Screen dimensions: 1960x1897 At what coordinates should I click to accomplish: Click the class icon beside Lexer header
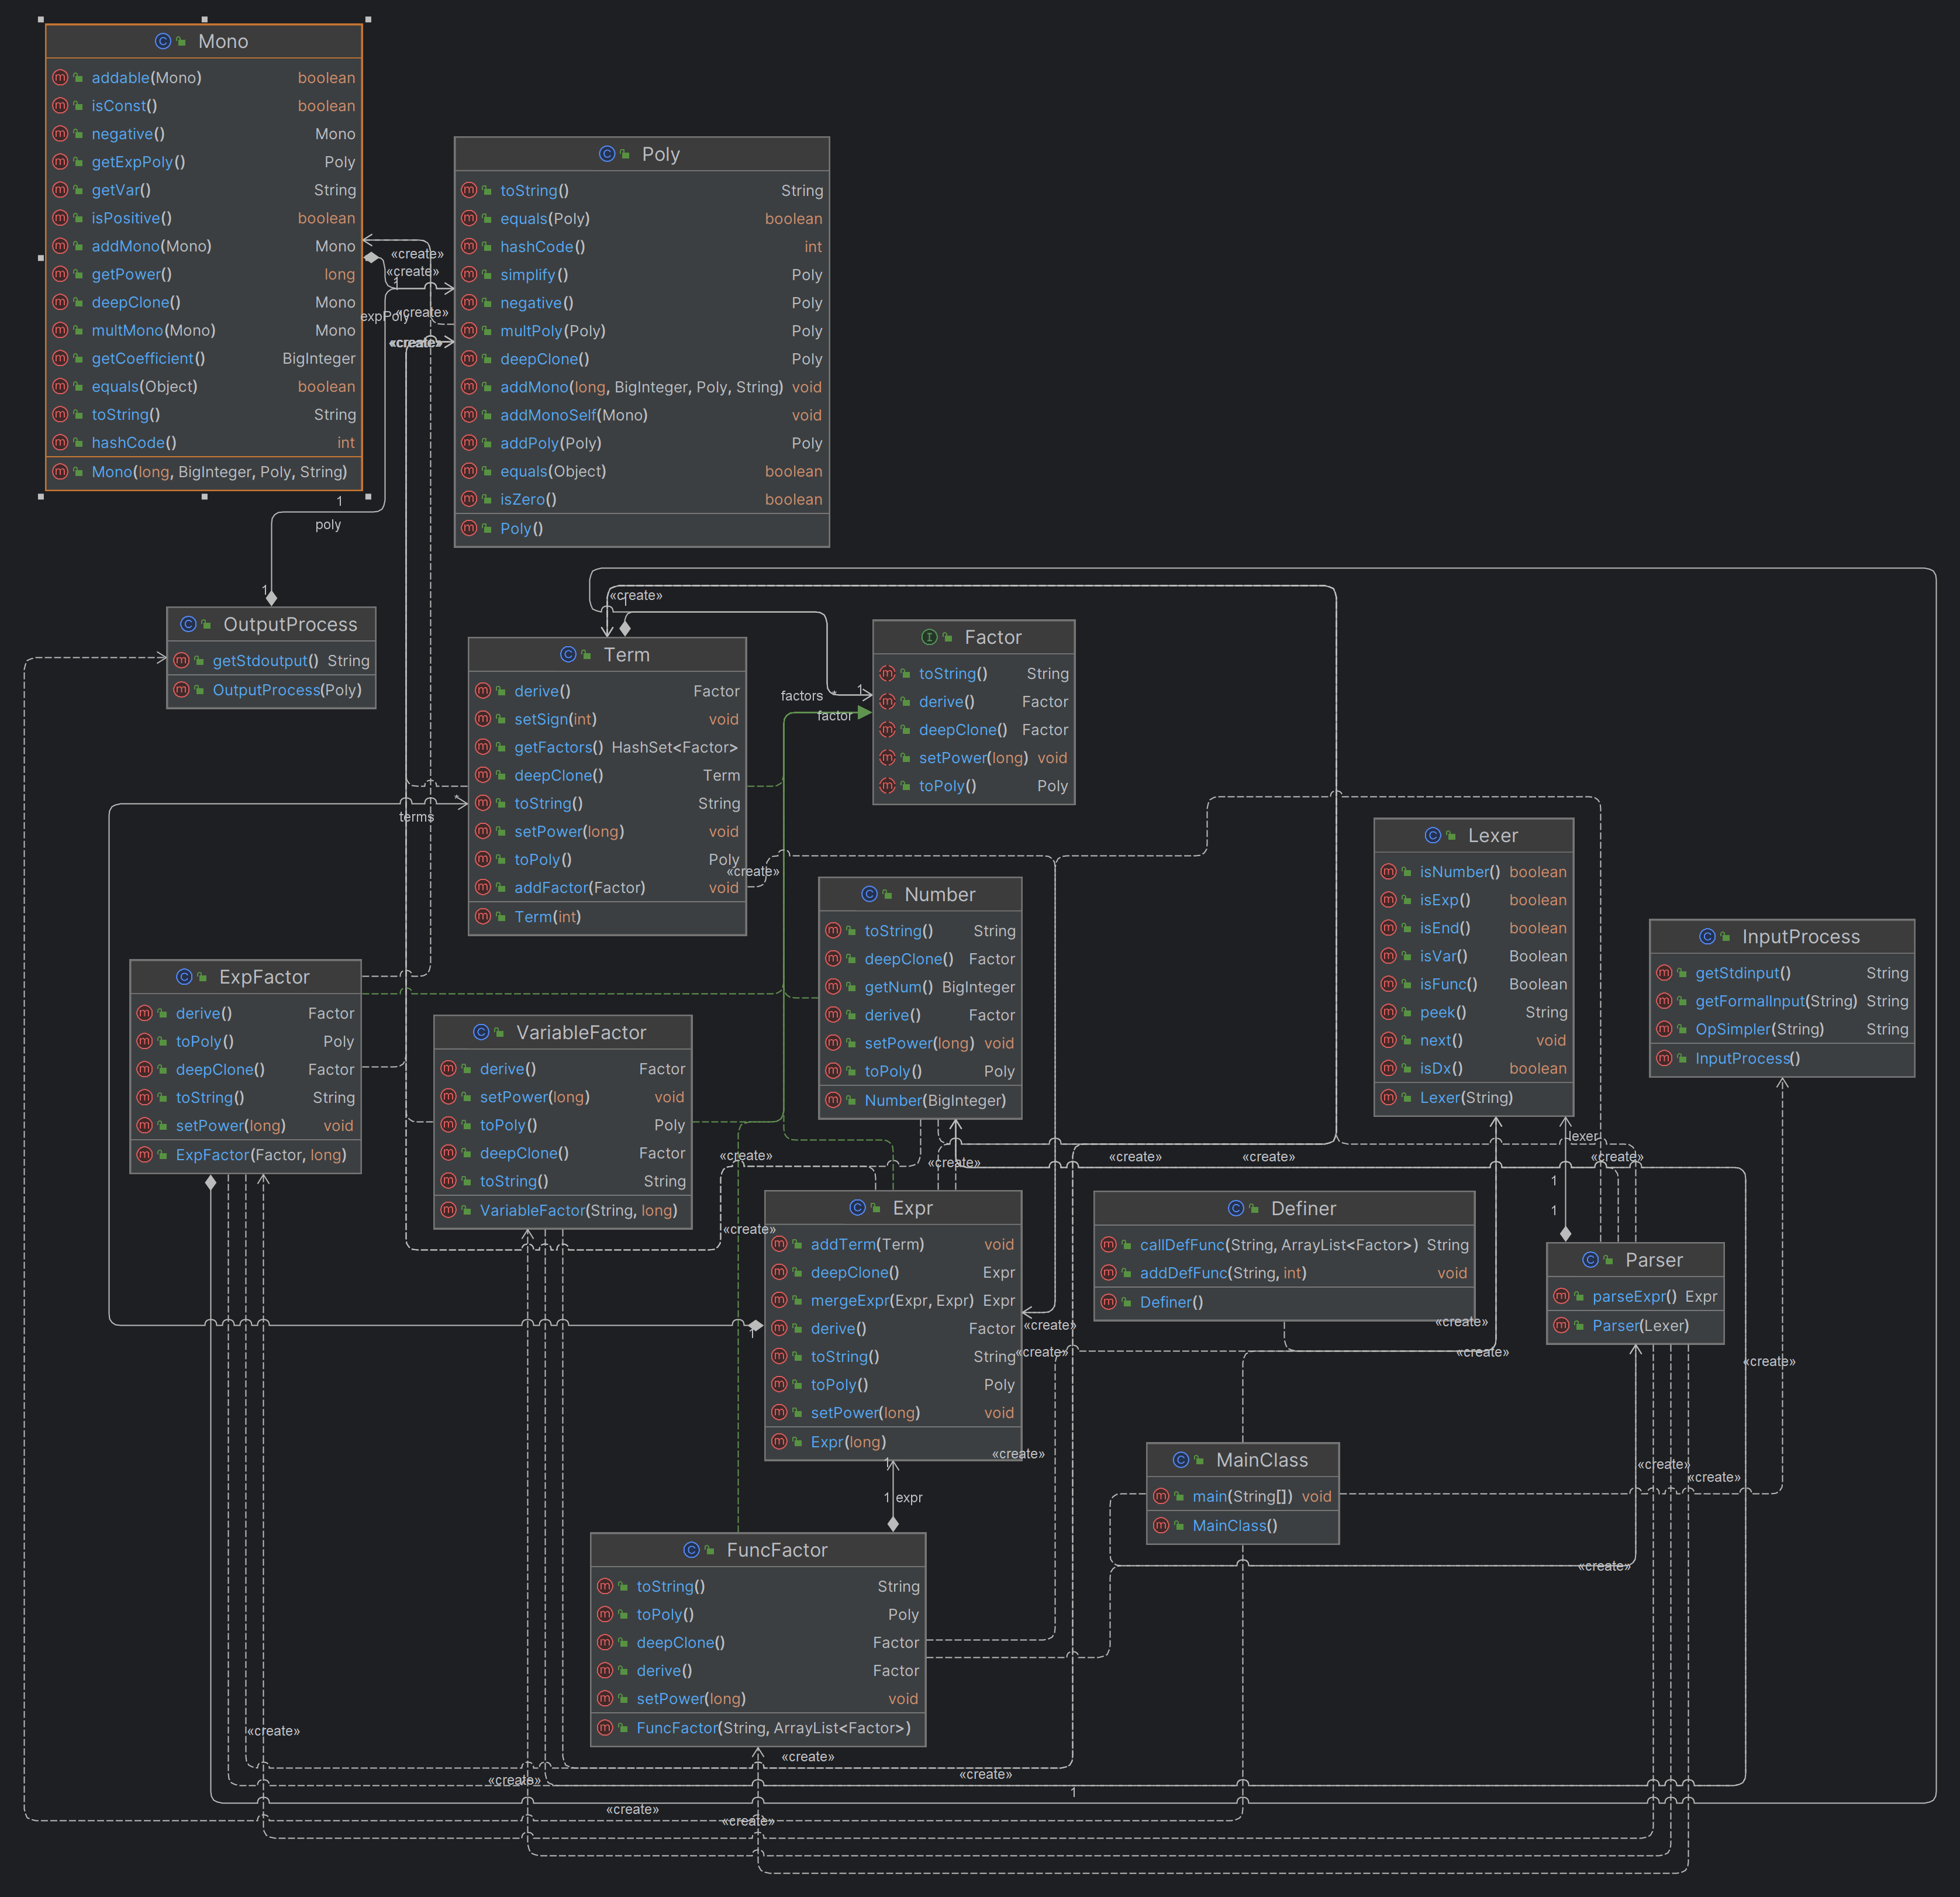1433,835
